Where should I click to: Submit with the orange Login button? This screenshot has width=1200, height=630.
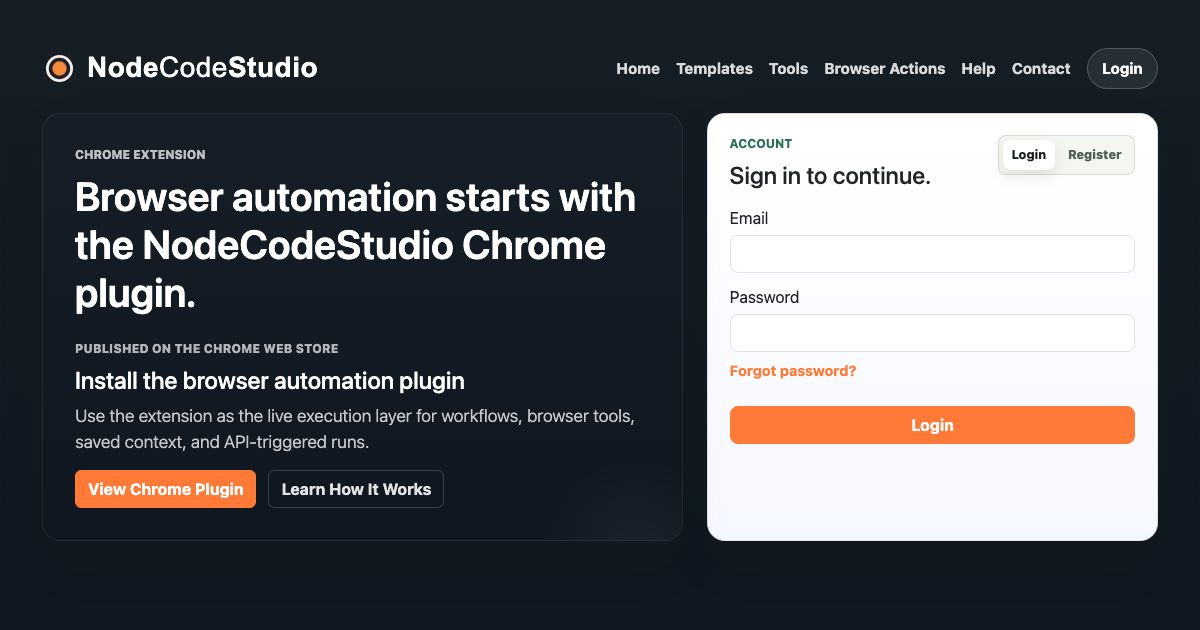click(932, 425)
